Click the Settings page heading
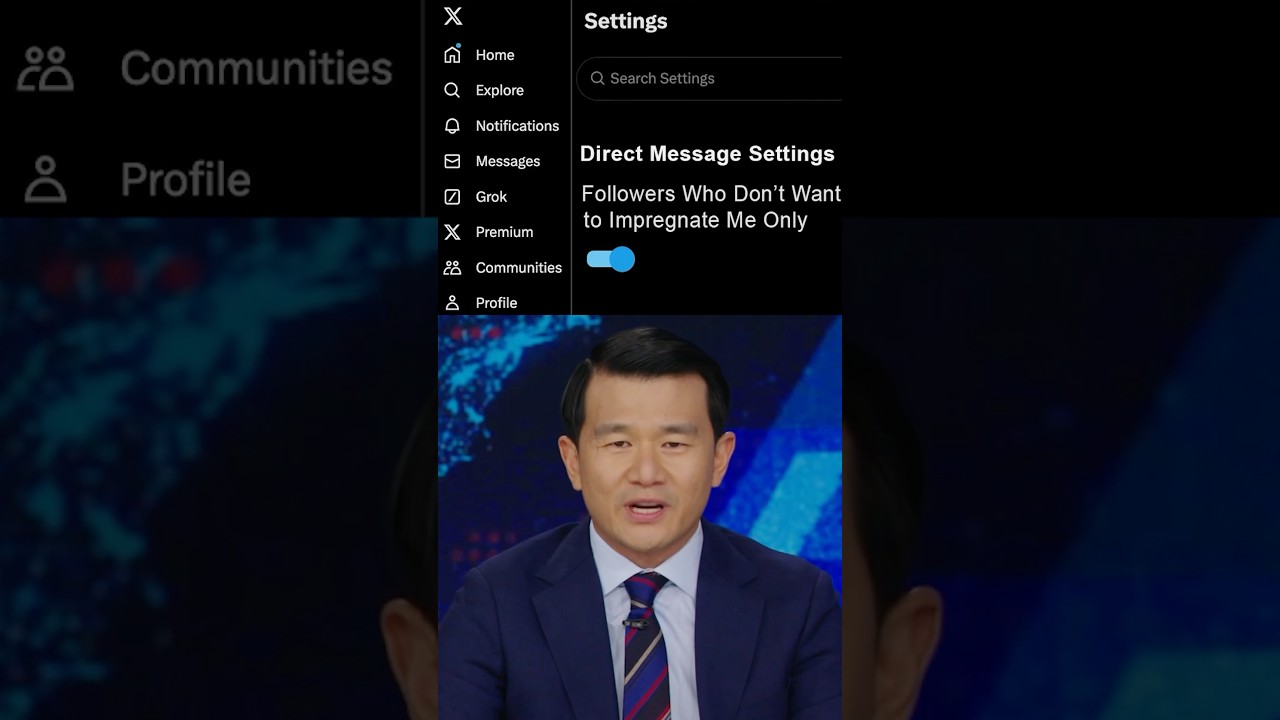Viewport: 1280px width, 720px height. tap(626, 21)
